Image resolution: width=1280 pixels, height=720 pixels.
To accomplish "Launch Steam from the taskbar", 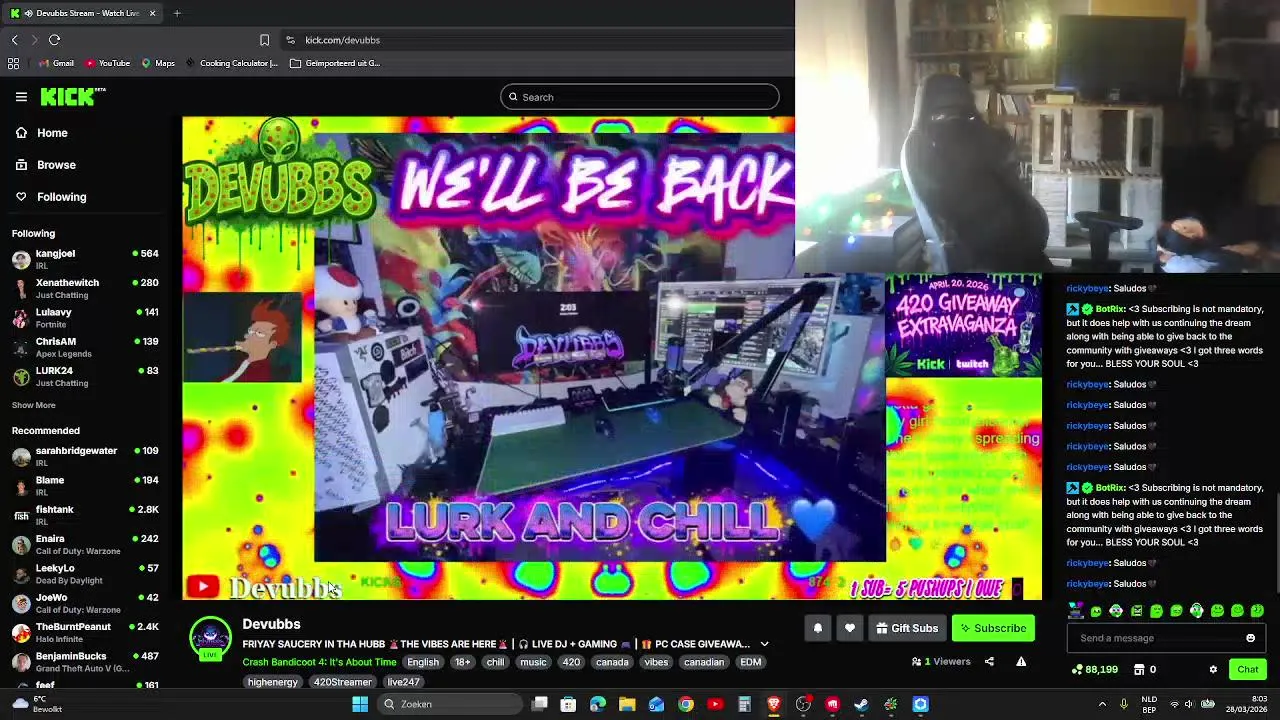I will pos(861,704).
